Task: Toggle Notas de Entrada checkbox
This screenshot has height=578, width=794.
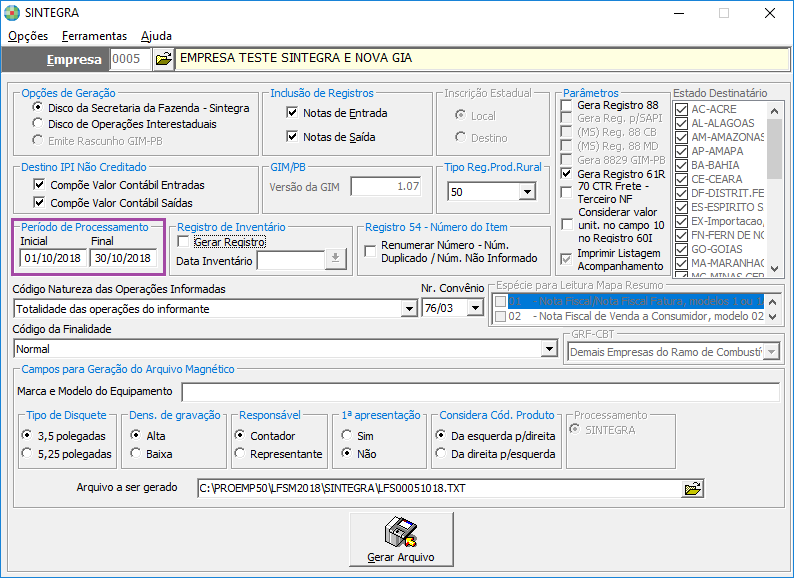Action: coord(292,112)
